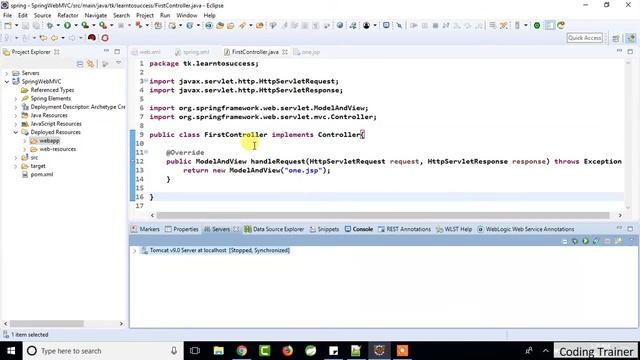Image resolution: width=640 pixels, height=360 pixels.
Task: Expand the target folder node
Action: pyautogui.click(x=16, y=166)
